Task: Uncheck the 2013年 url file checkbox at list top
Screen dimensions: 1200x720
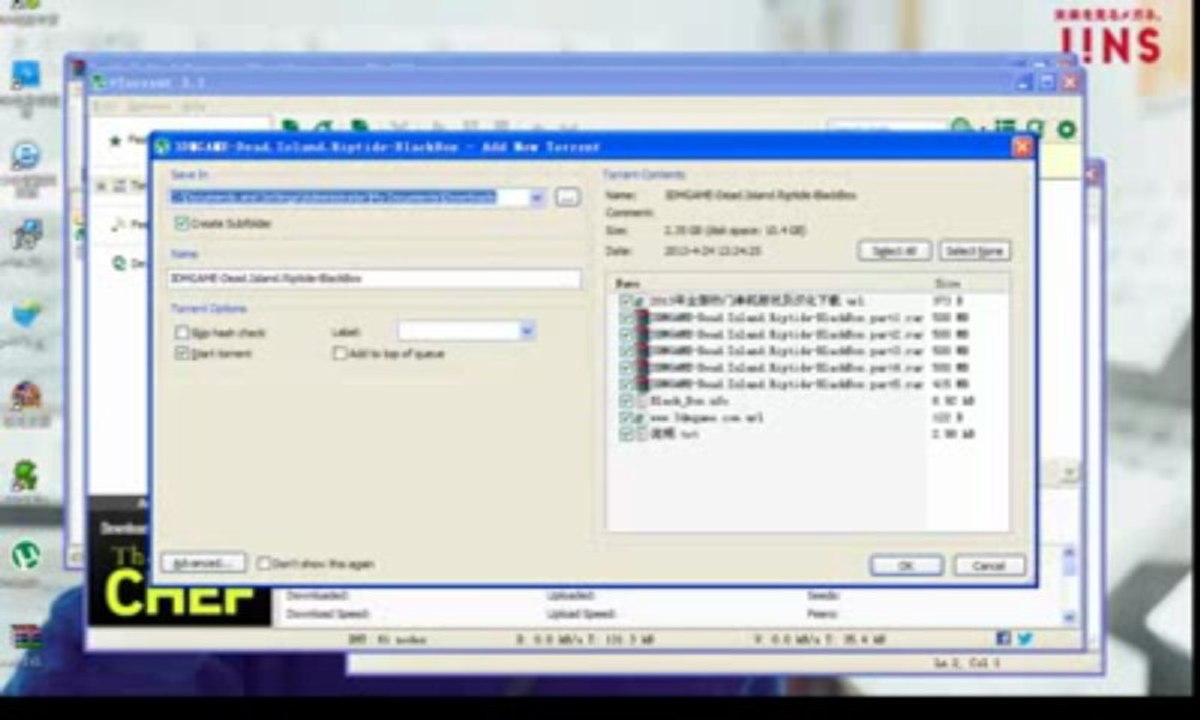Action: (x=626, y=300)
